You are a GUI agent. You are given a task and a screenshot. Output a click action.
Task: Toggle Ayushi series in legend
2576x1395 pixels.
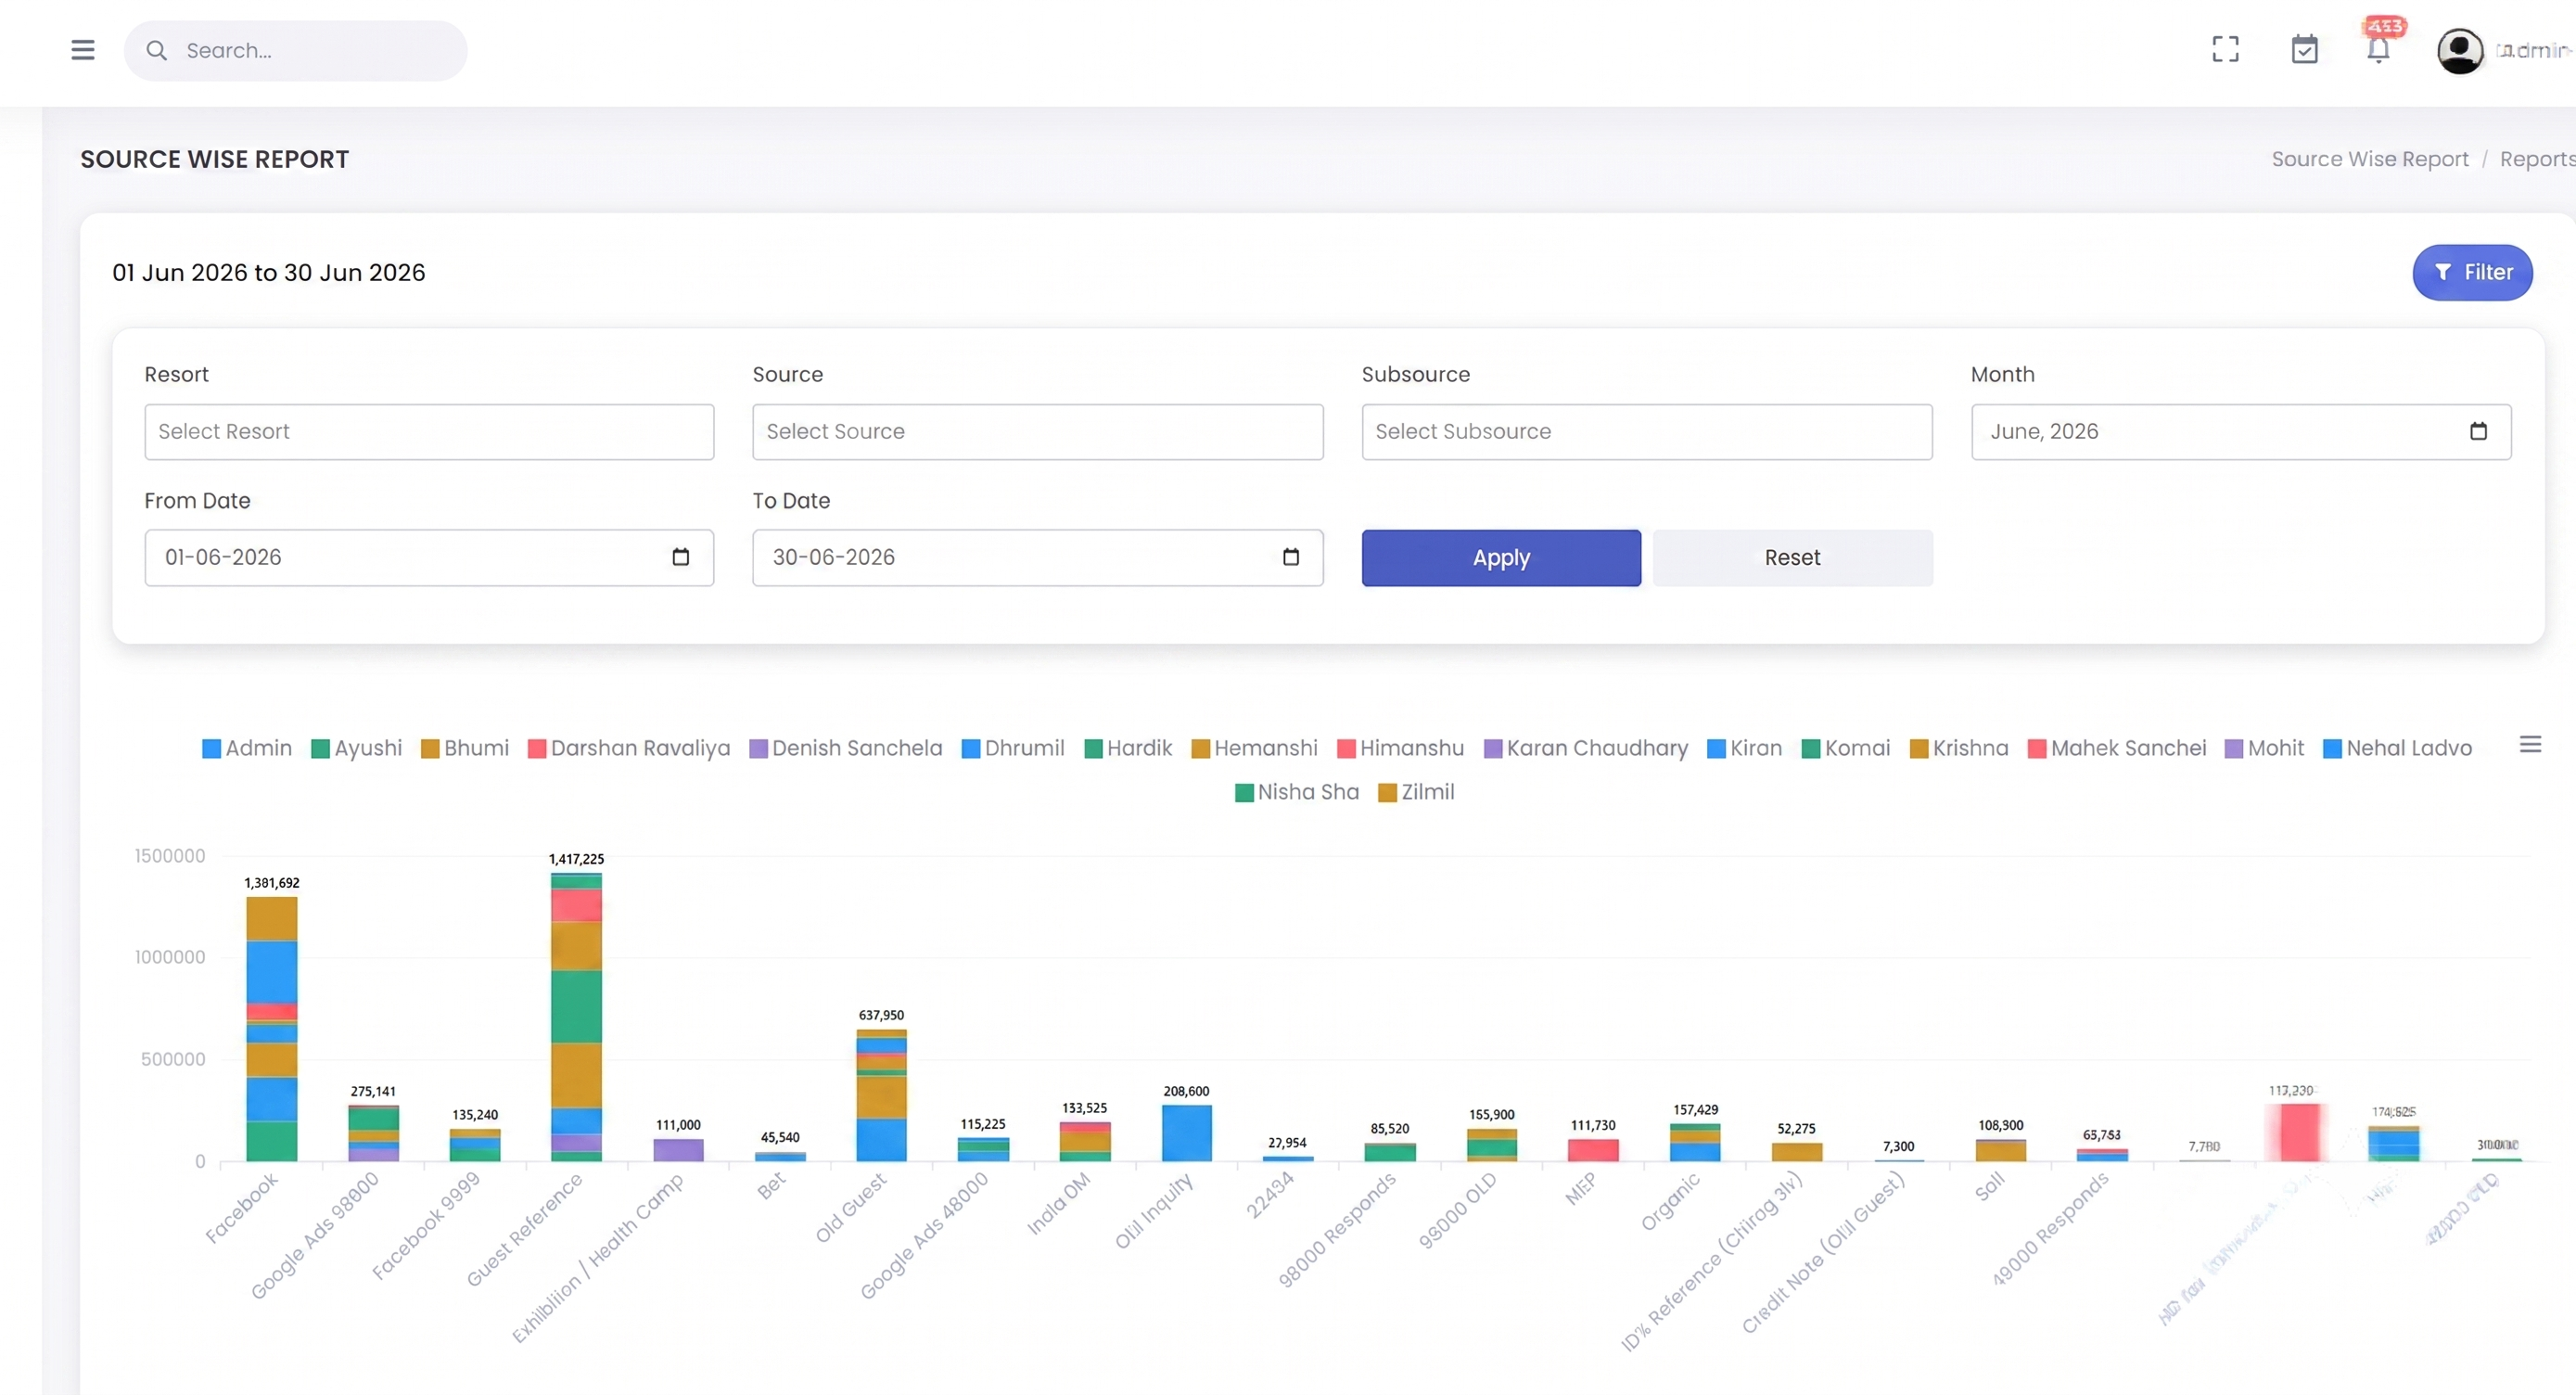[357, 748]
